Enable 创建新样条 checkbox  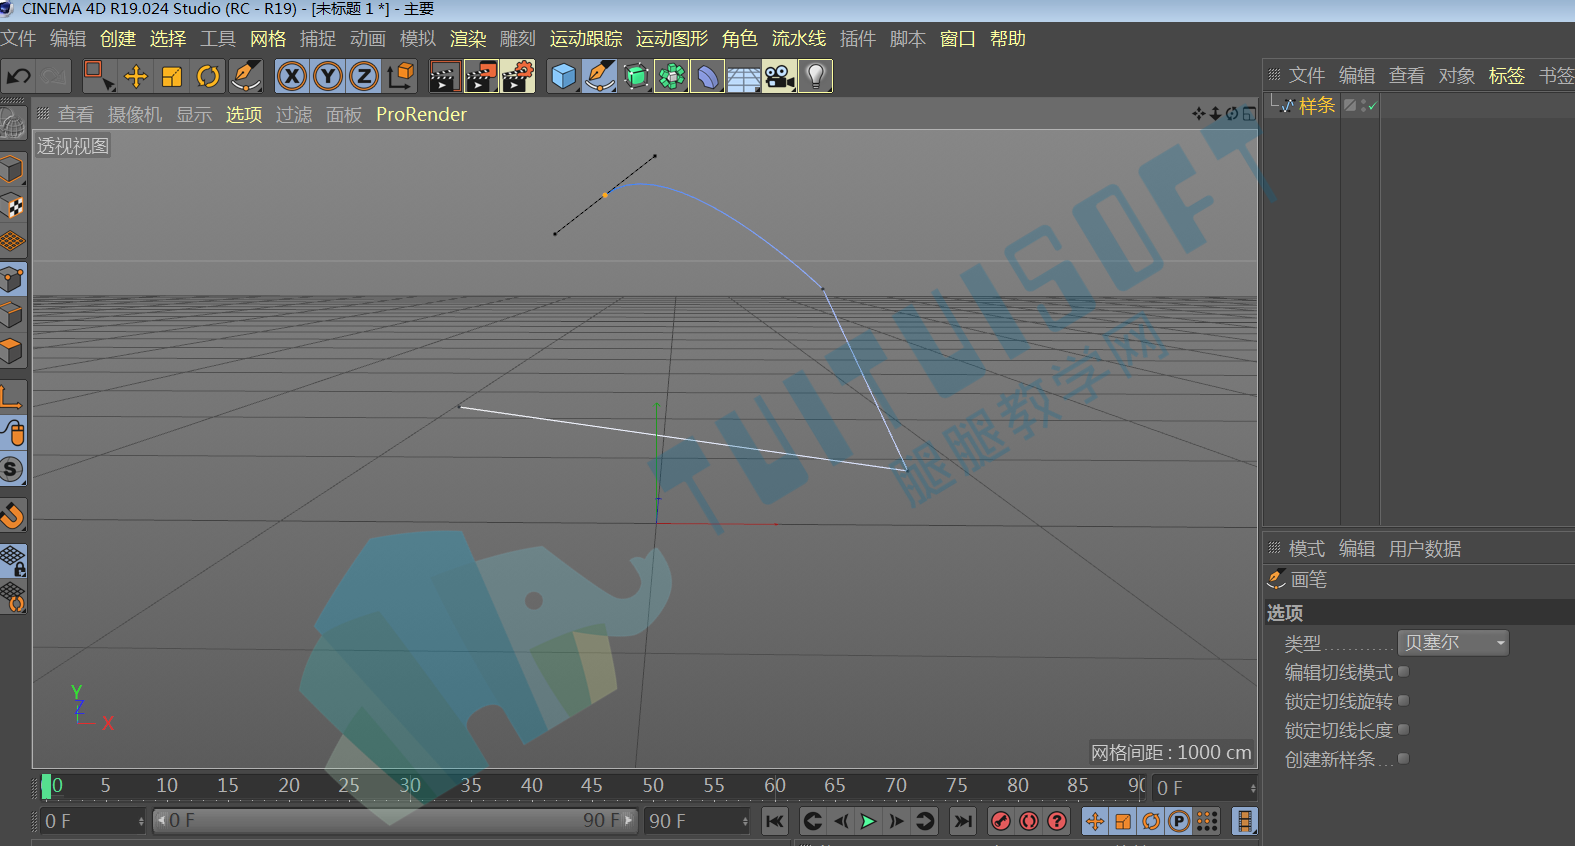tap(1403, 759)
